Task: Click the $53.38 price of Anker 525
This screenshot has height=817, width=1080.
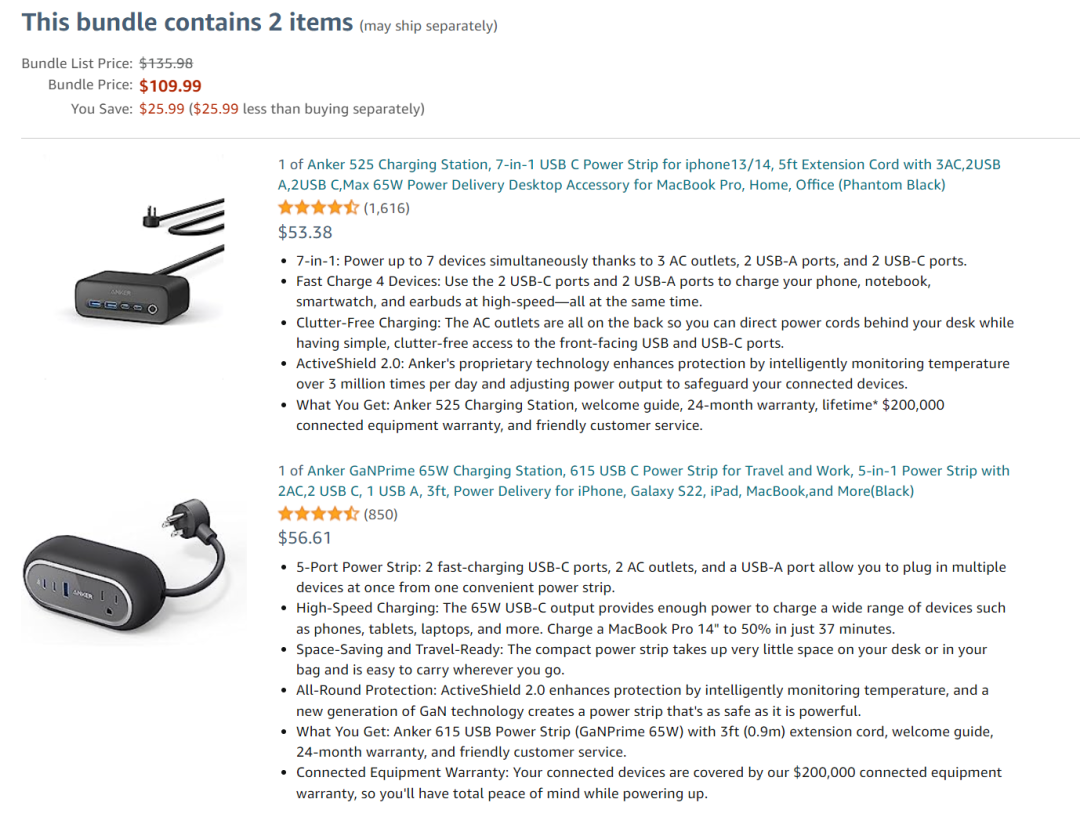Action: click(305, 232)
